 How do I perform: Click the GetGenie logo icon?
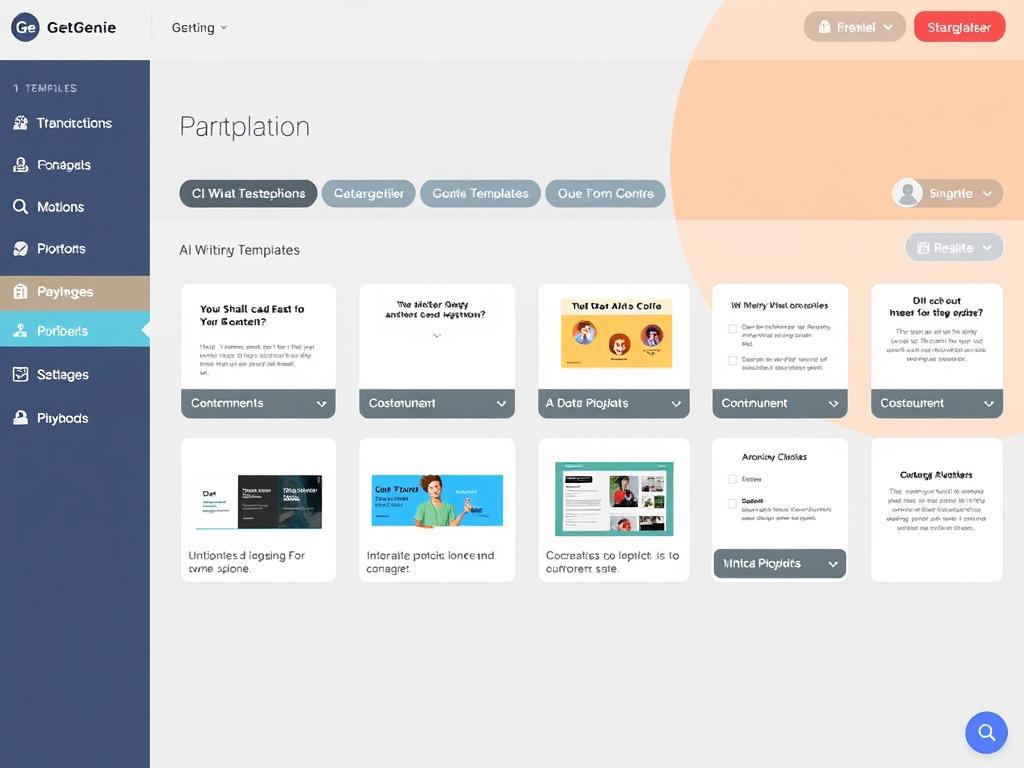[x=25, y=28]
